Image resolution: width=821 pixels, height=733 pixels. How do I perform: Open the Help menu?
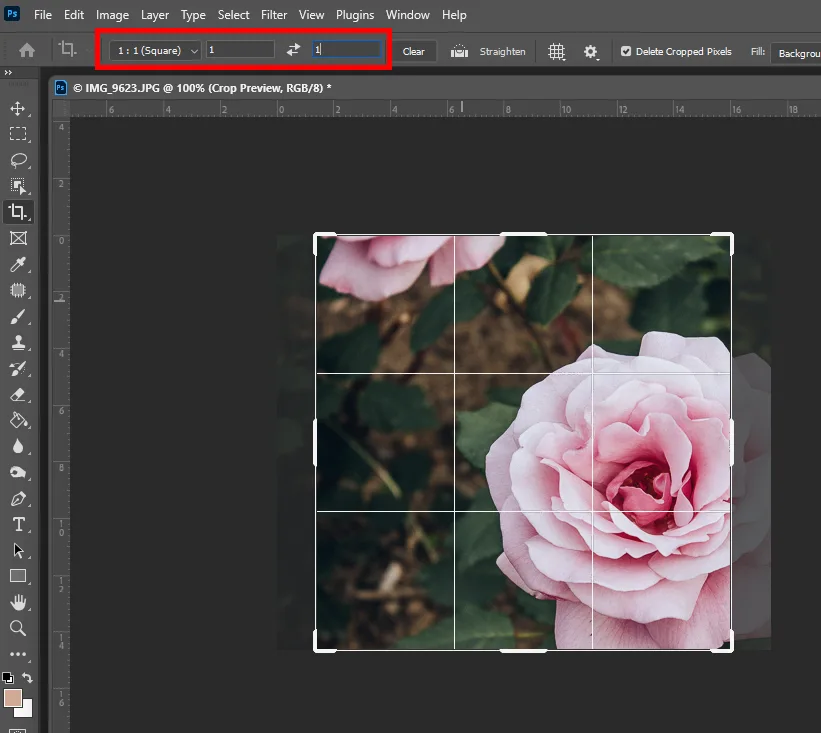(x=454, y=15)
